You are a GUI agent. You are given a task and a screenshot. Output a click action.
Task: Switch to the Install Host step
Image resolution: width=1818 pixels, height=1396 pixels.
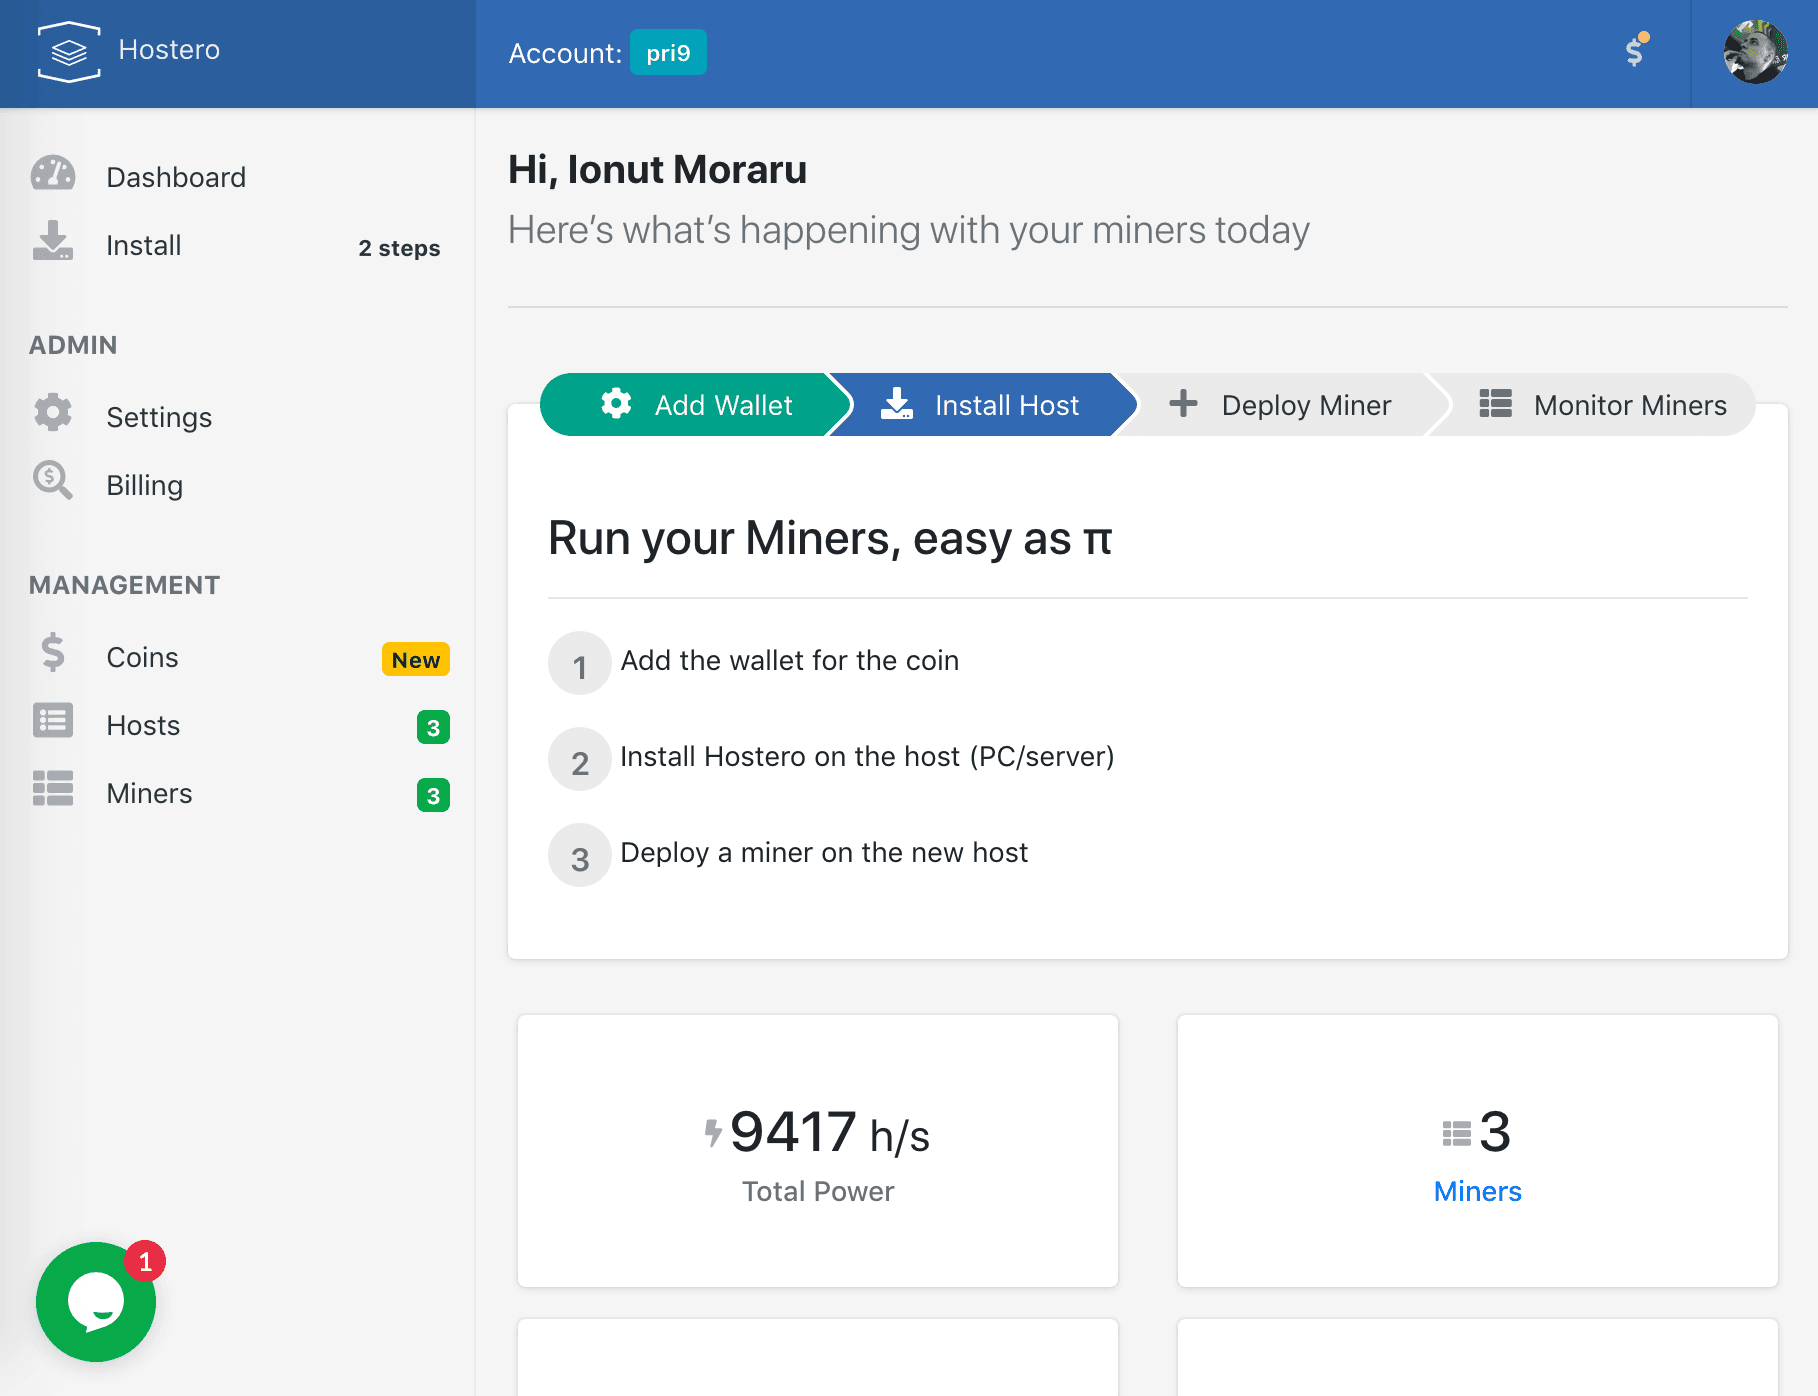click(980, 405)
